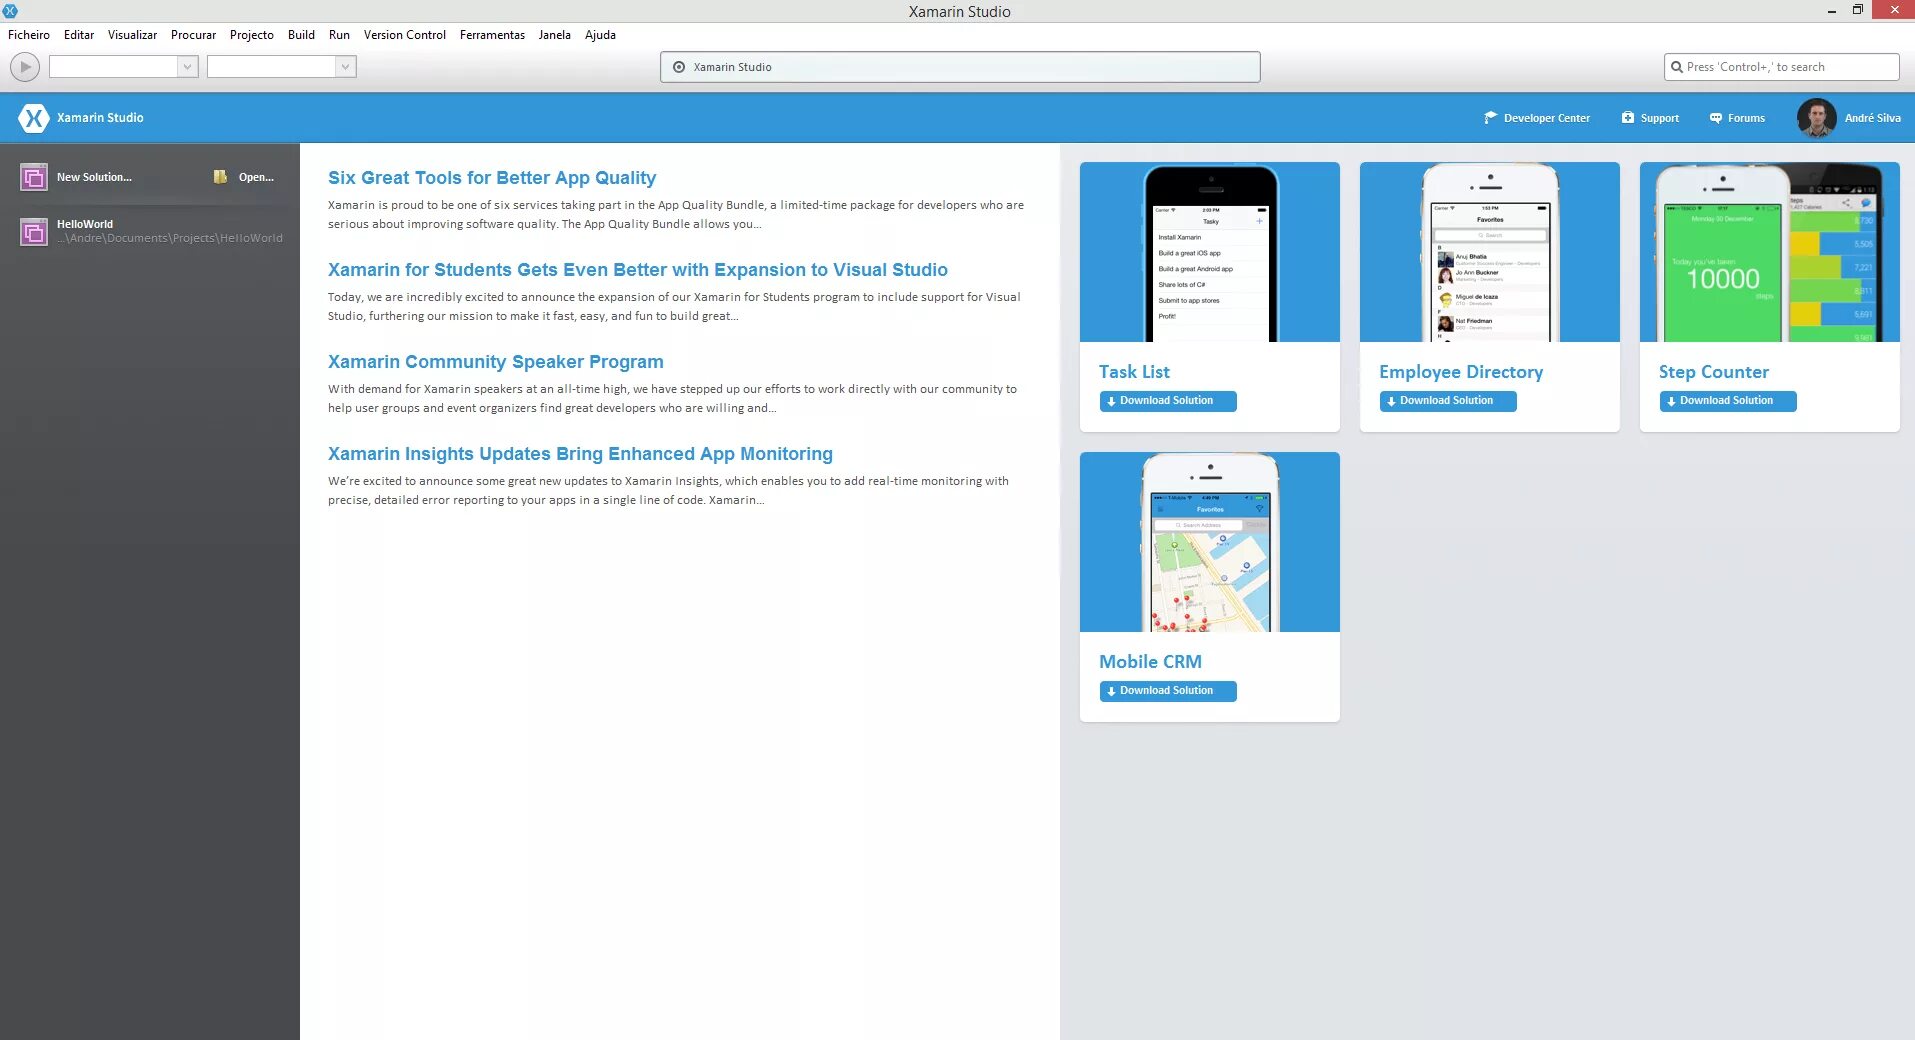Open the recent HelloWorld solution
The height and width of the screenshot is (1040, 1915).
coord(150,231)
